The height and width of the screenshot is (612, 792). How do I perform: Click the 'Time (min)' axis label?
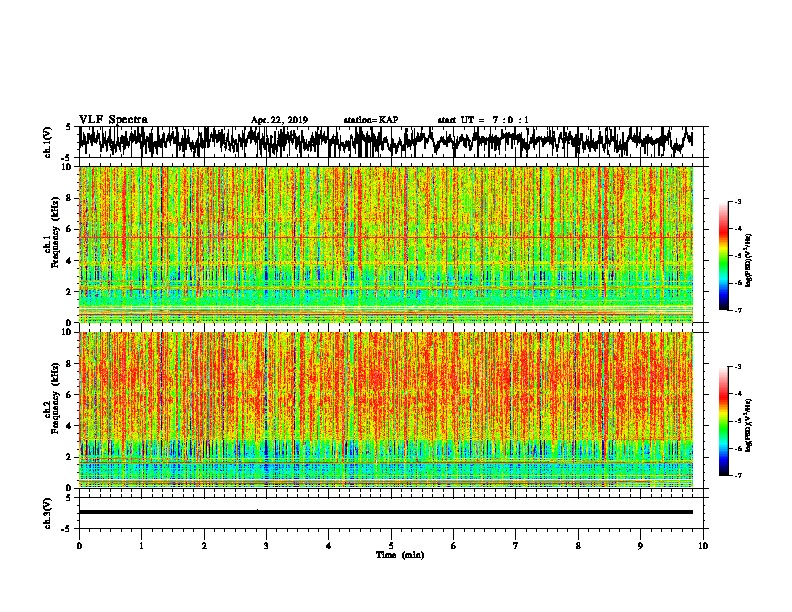tap(400, 555)
